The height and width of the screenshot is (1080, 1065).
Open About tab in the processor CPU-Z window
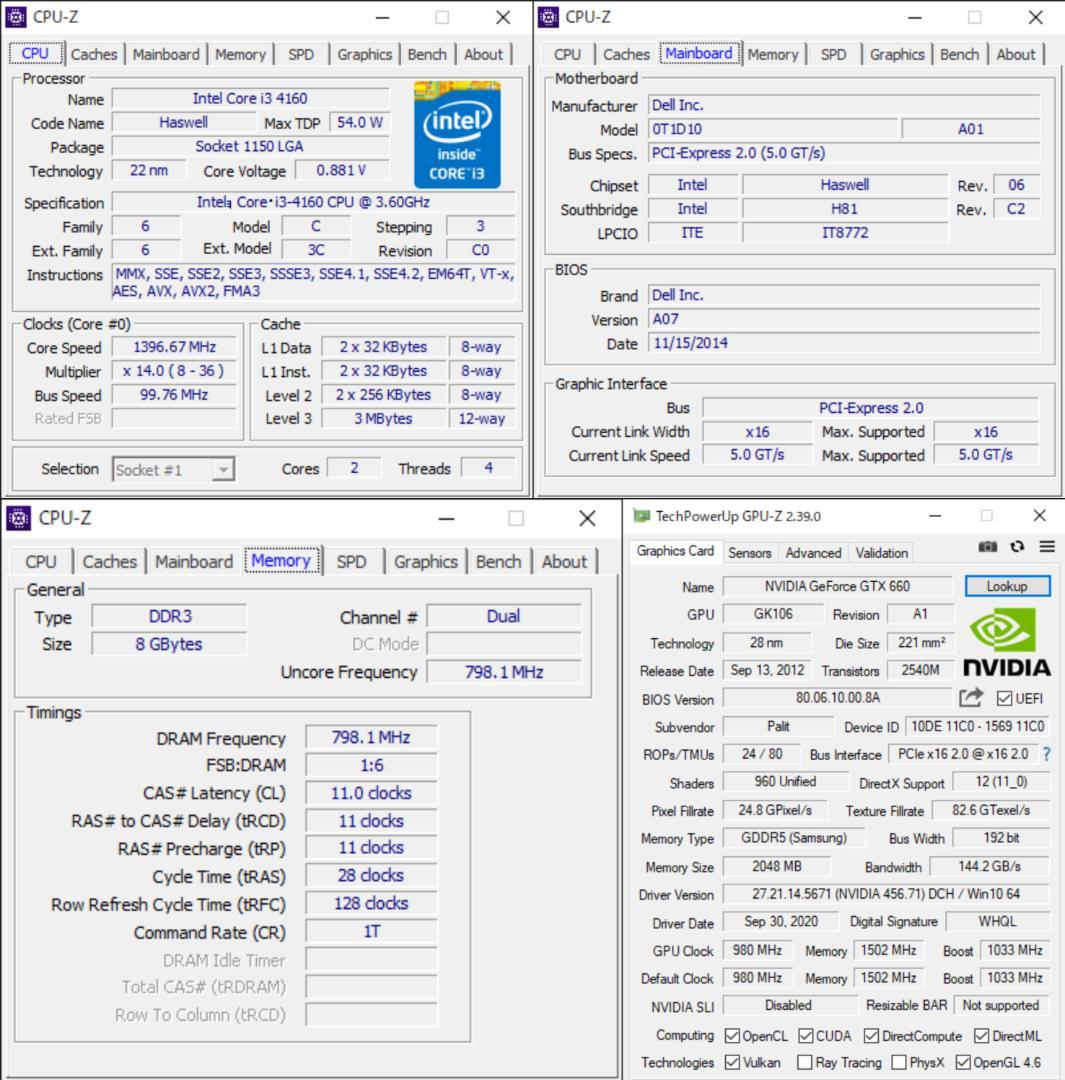[x=484, y=54]
